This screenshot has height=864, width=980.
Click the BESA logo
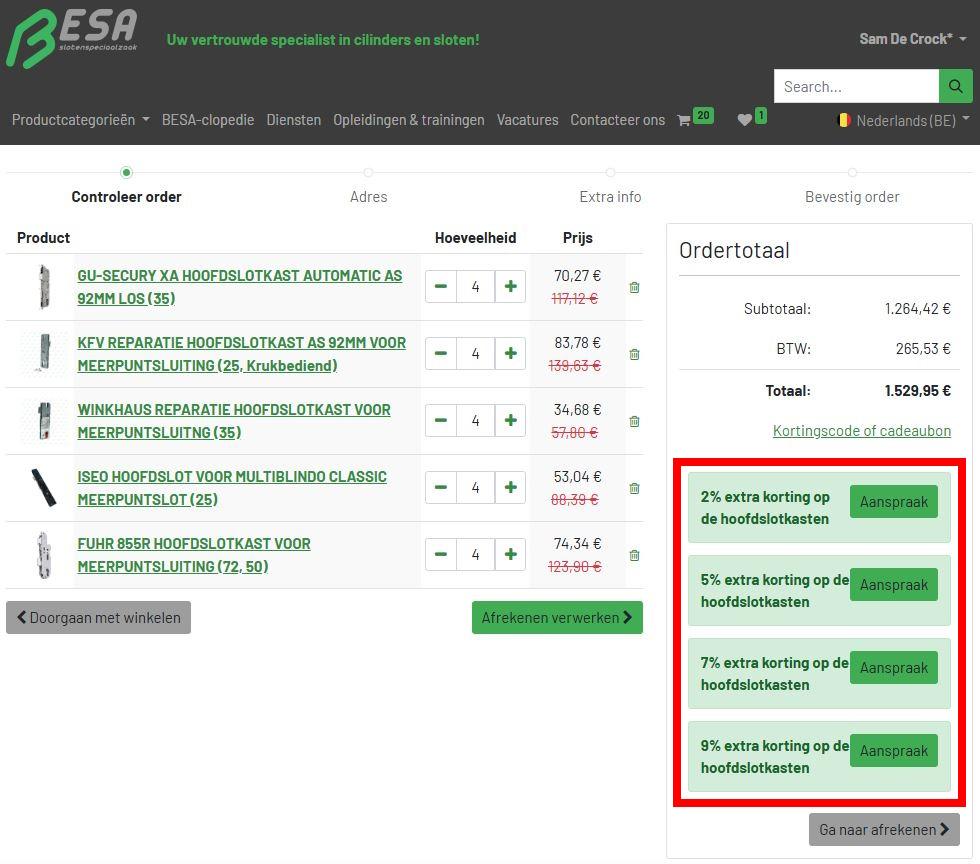pos(71,38)
